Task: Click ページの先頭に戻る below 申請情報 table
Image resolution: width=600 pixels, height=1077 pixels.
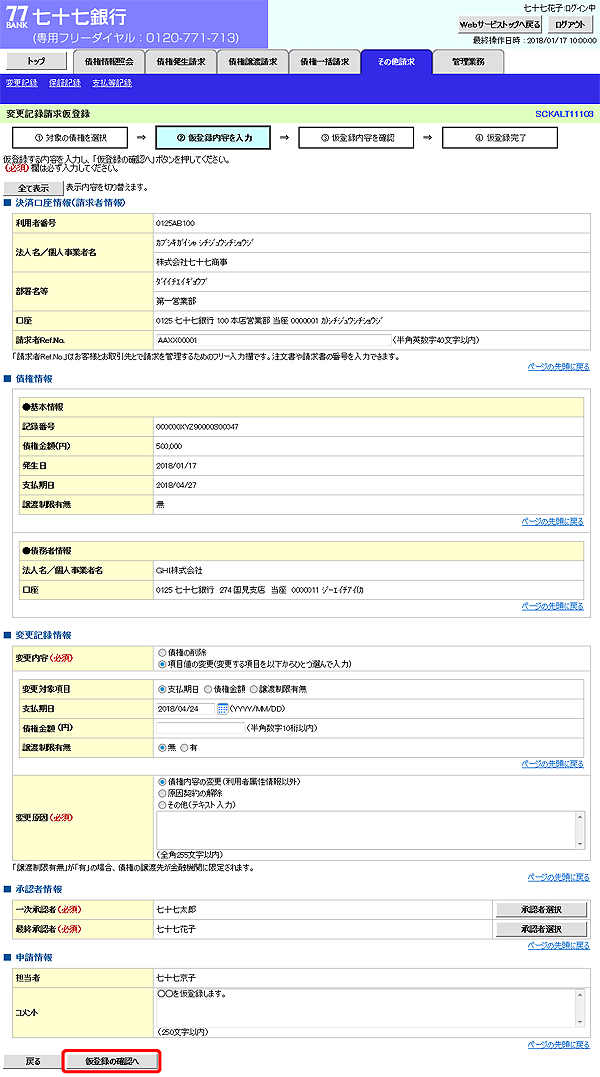Action: tap(558, 1045)
